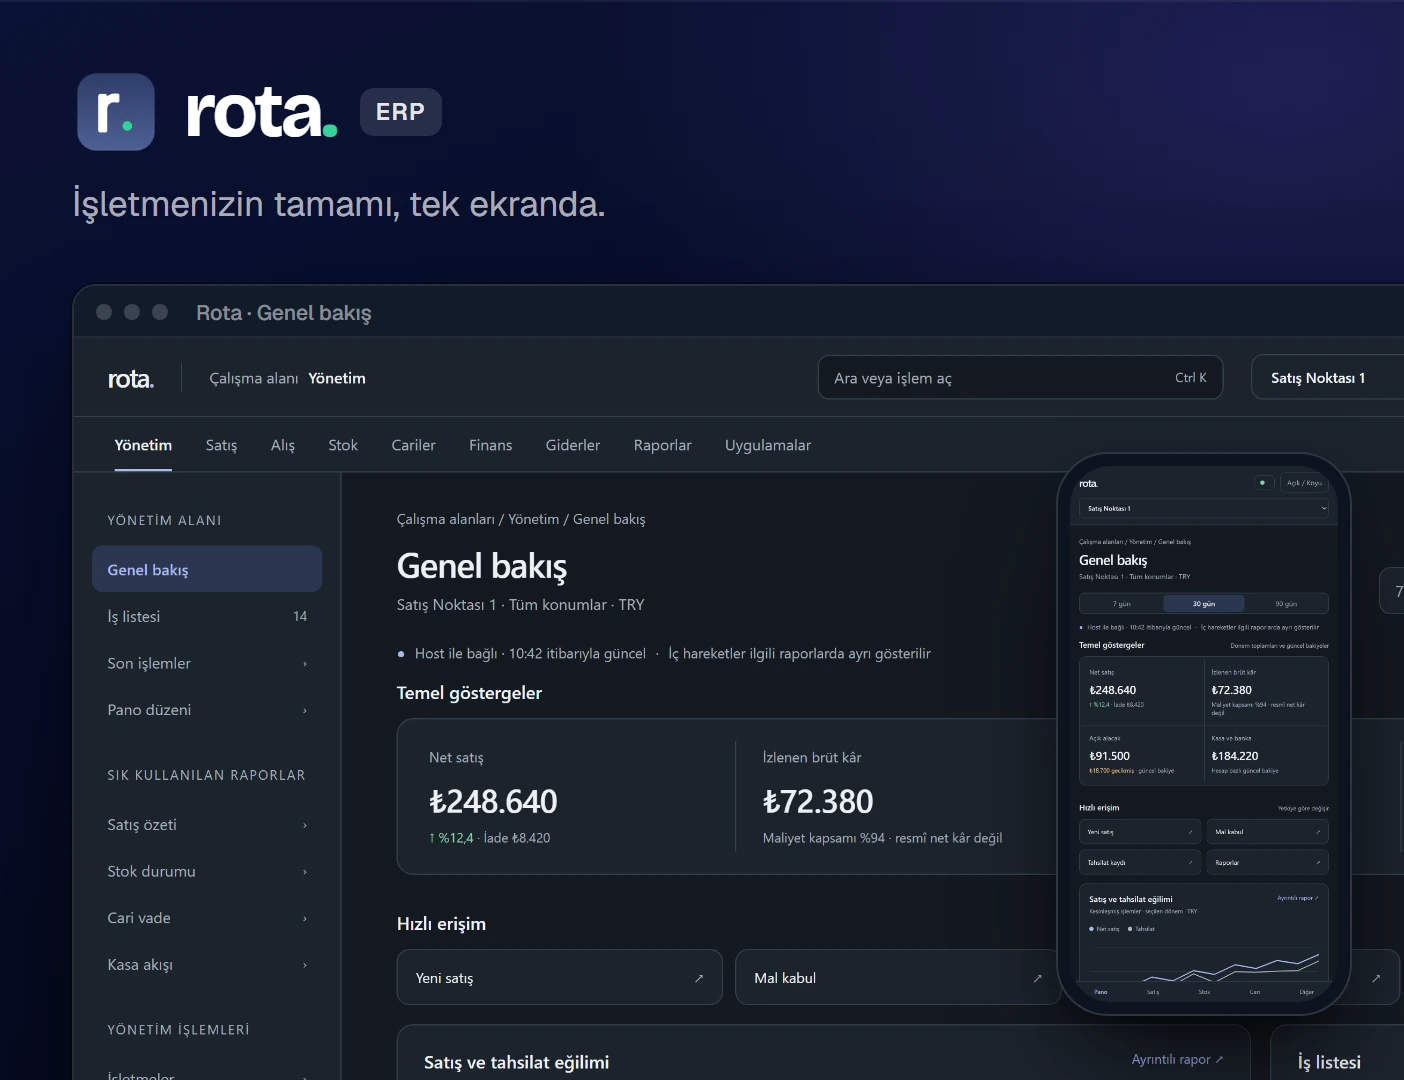Open arrow icon on Mal kabul card
Screen dimensions: 1404x1080
point(1037,978)
